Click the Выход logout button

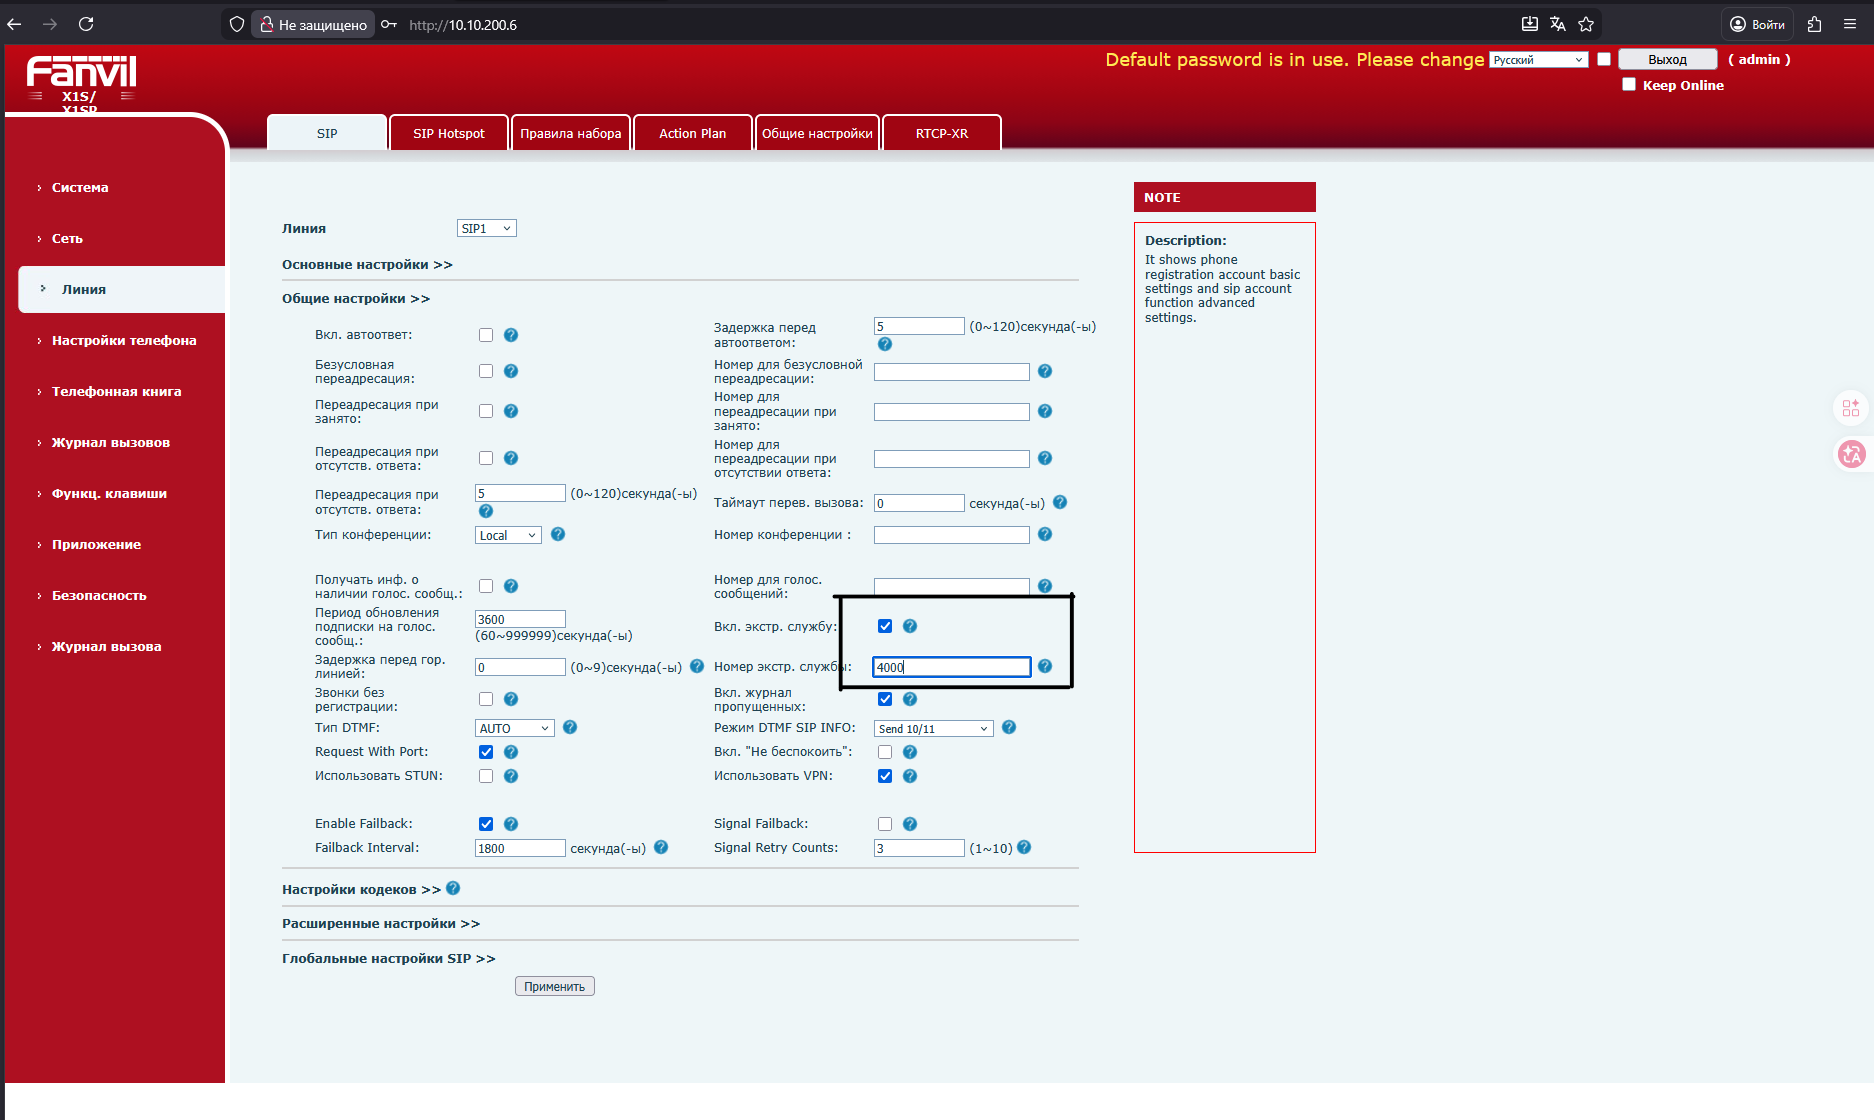[1667, 60]
